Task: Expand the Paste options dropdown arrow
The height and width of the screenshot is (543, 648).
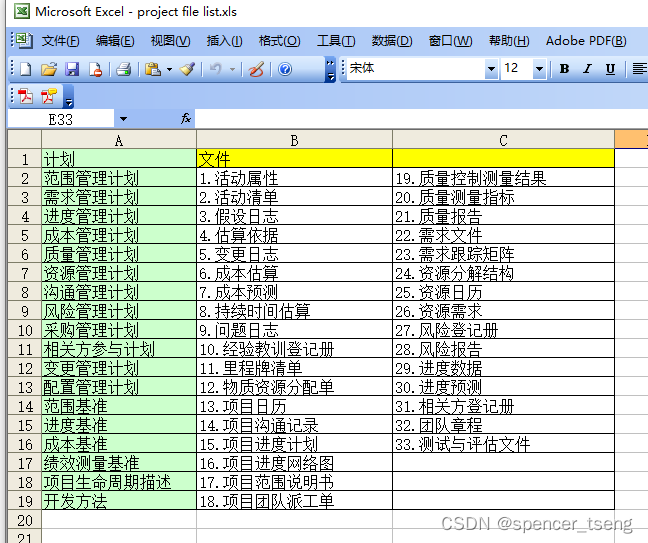Action: pos(169,69)
